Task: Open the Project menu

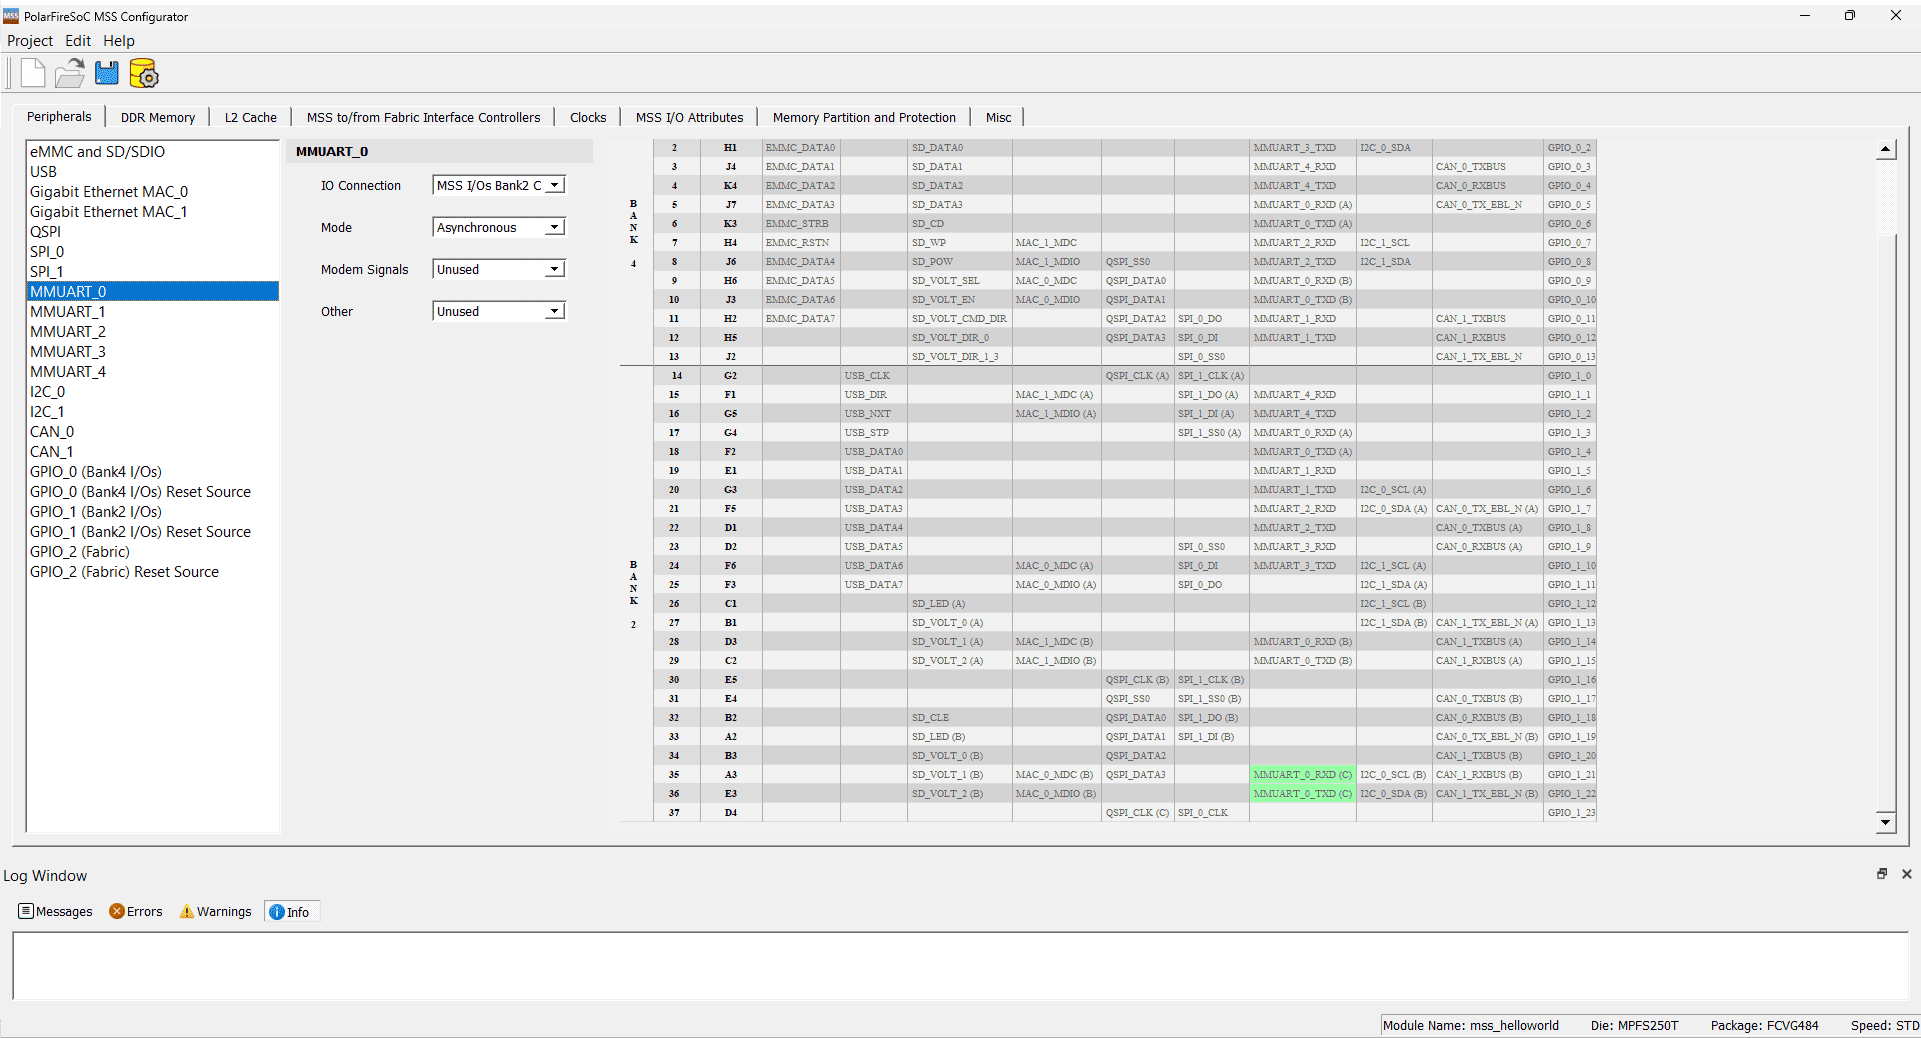Action: tap(30, 41)
